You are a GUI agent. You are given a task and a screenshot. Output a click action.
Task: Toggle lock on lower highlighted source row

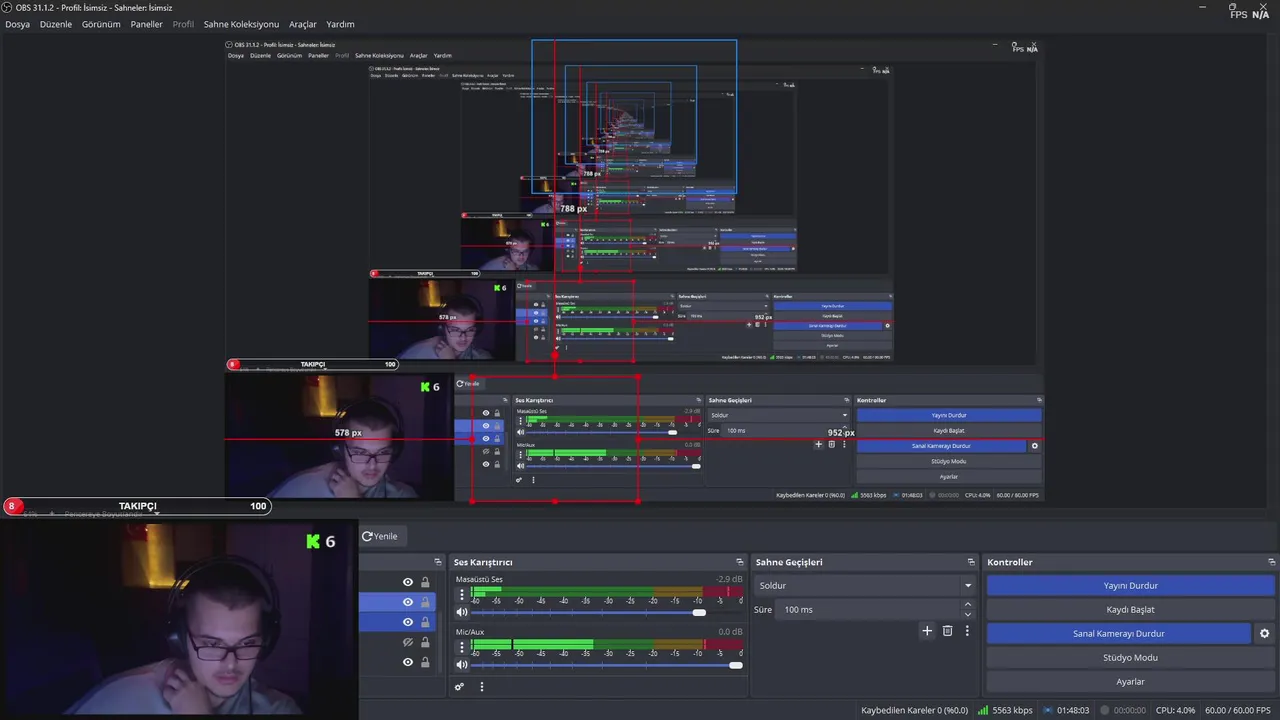(425, 622)
